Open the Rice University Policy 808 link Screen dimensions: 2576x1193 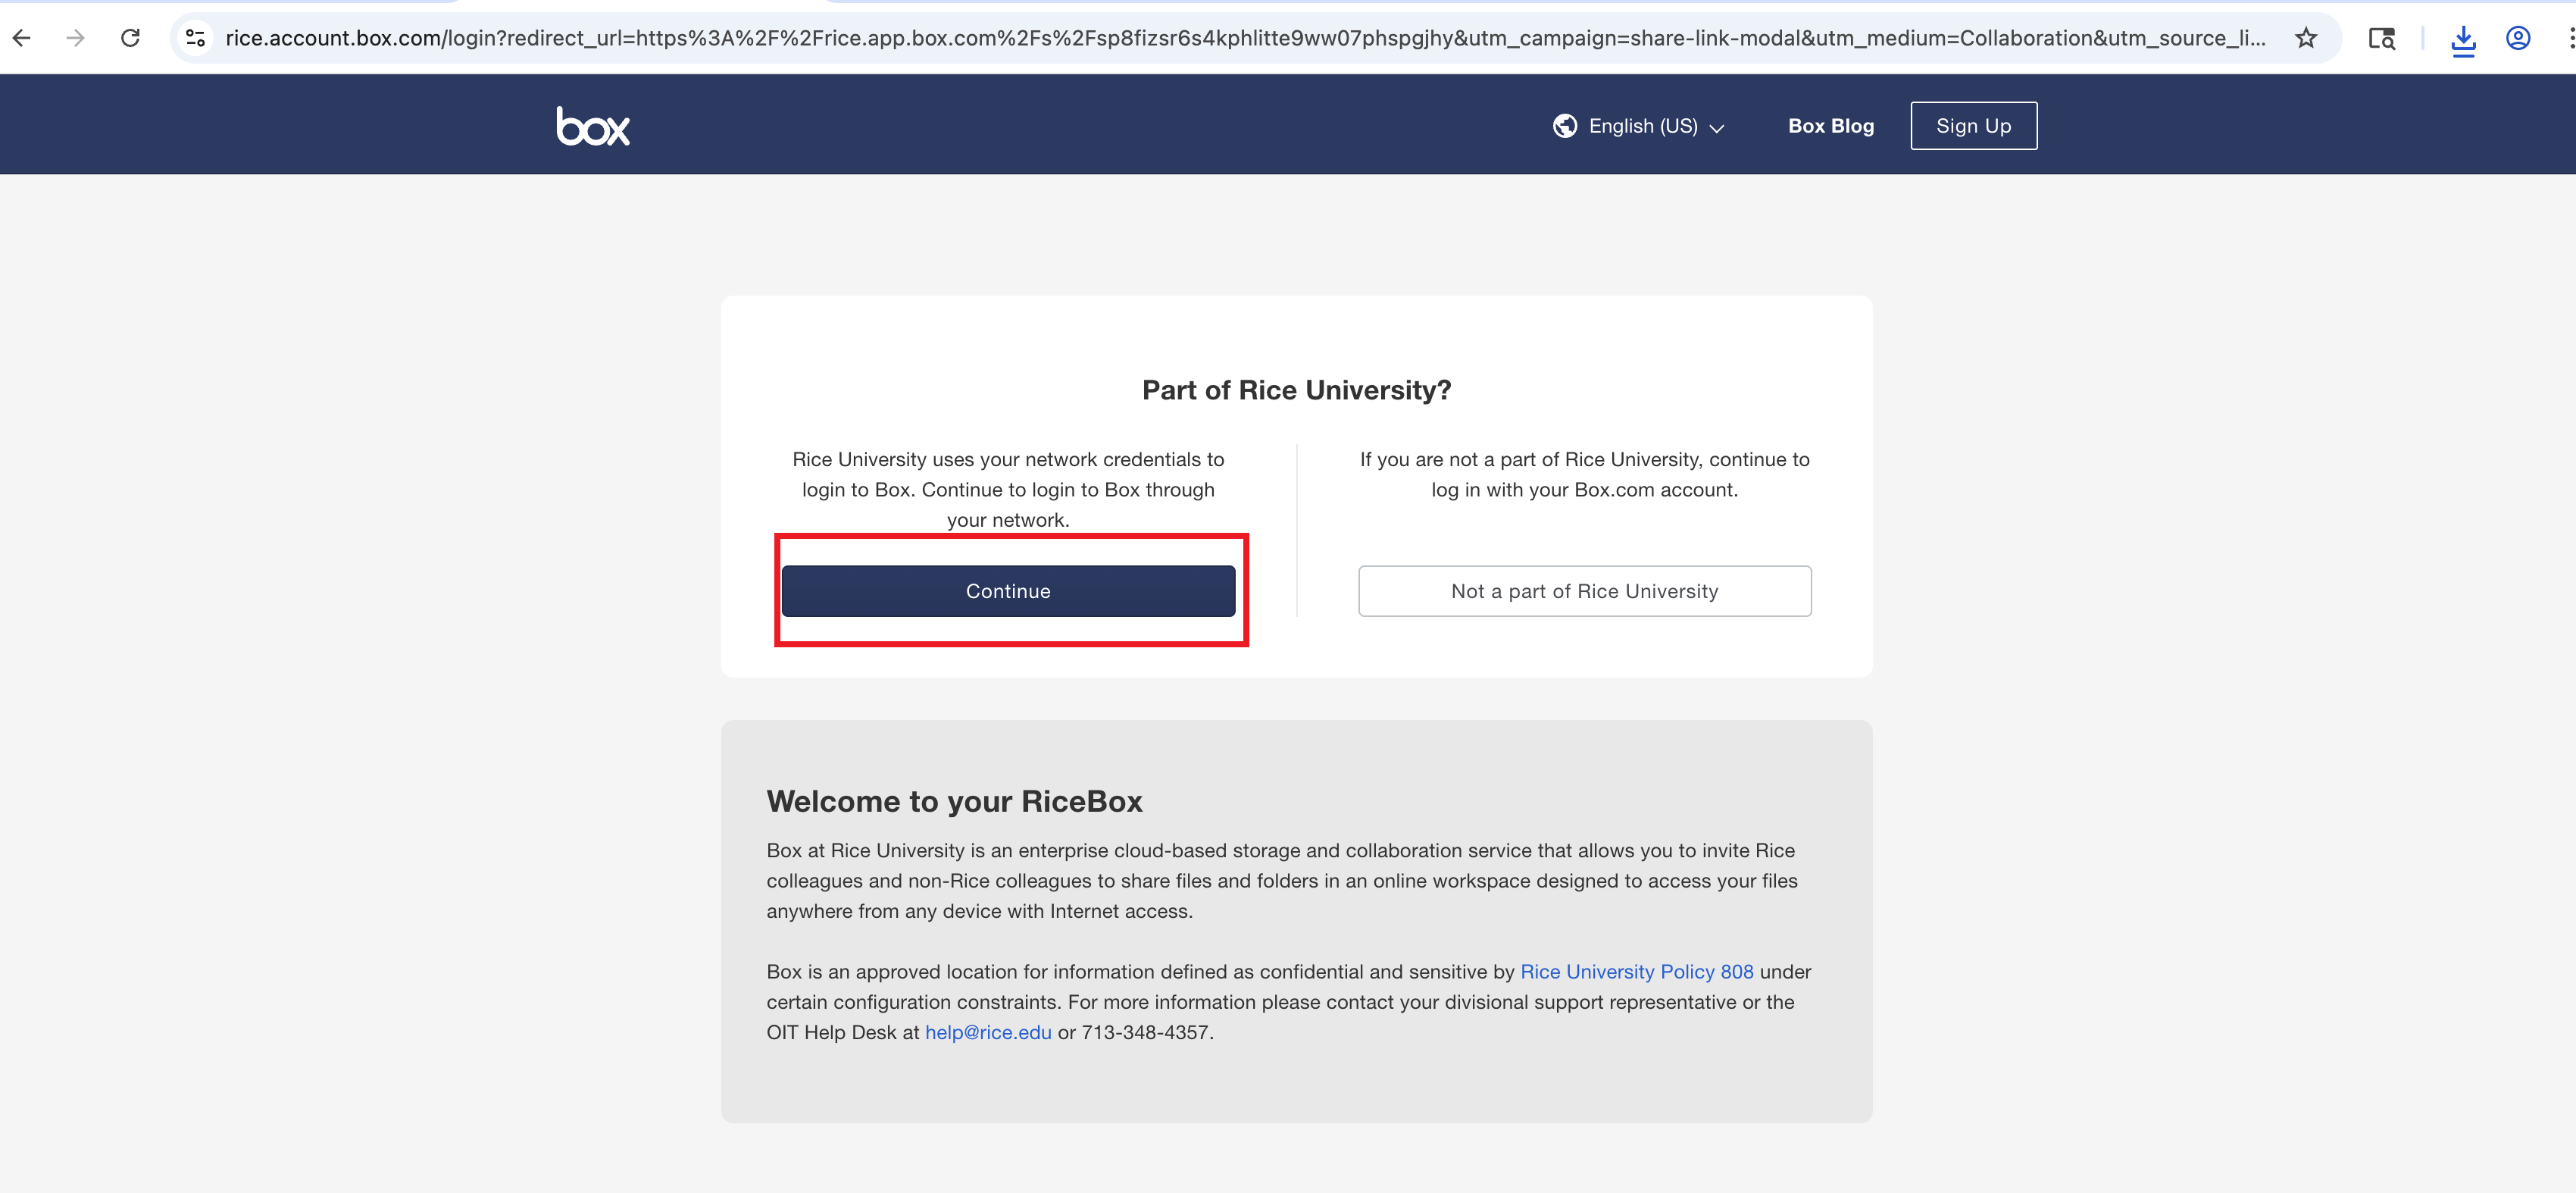(x=1636, y=971)
